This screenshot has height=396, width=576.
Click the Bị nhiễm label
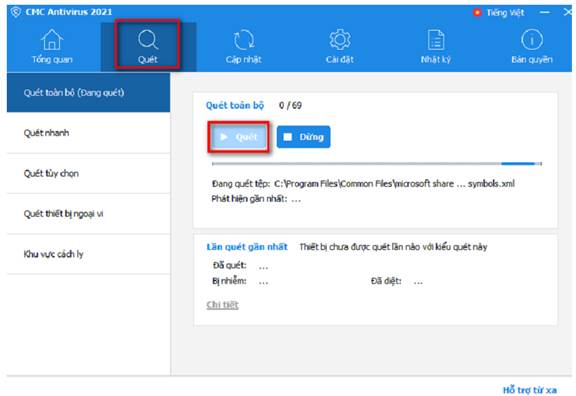click(x=229, y=281)
